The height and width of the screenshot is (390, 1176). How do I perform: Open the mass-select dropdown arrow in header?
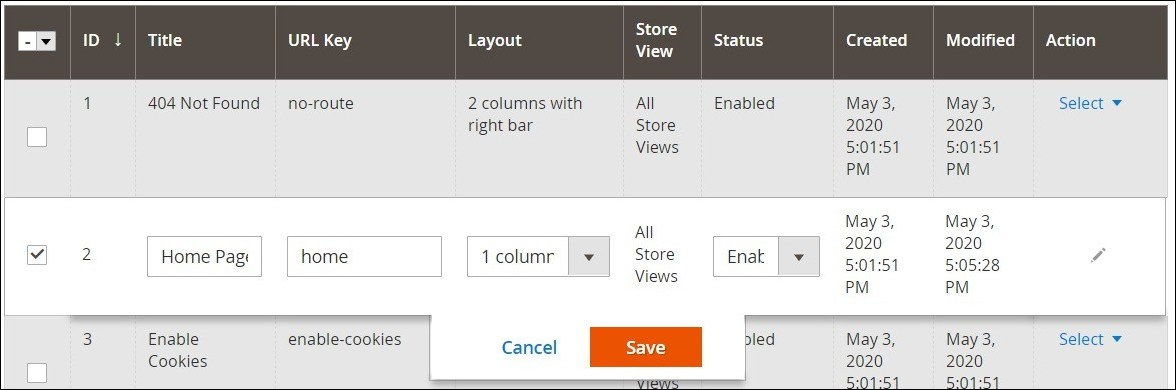46,43
